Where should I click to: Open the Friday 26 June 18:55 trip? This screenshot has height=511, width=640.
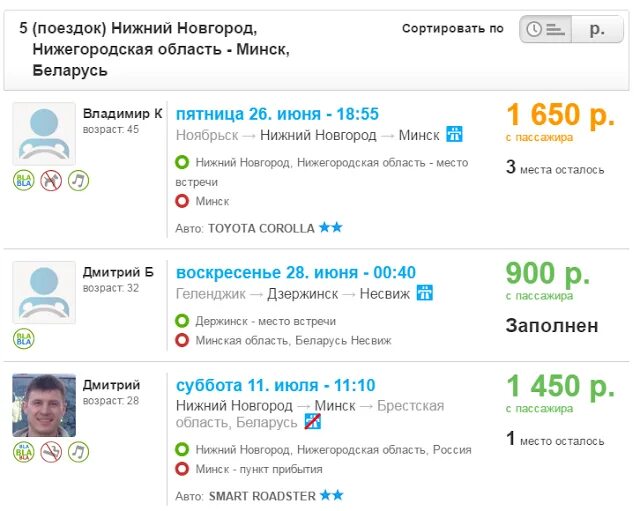point(277,113)
